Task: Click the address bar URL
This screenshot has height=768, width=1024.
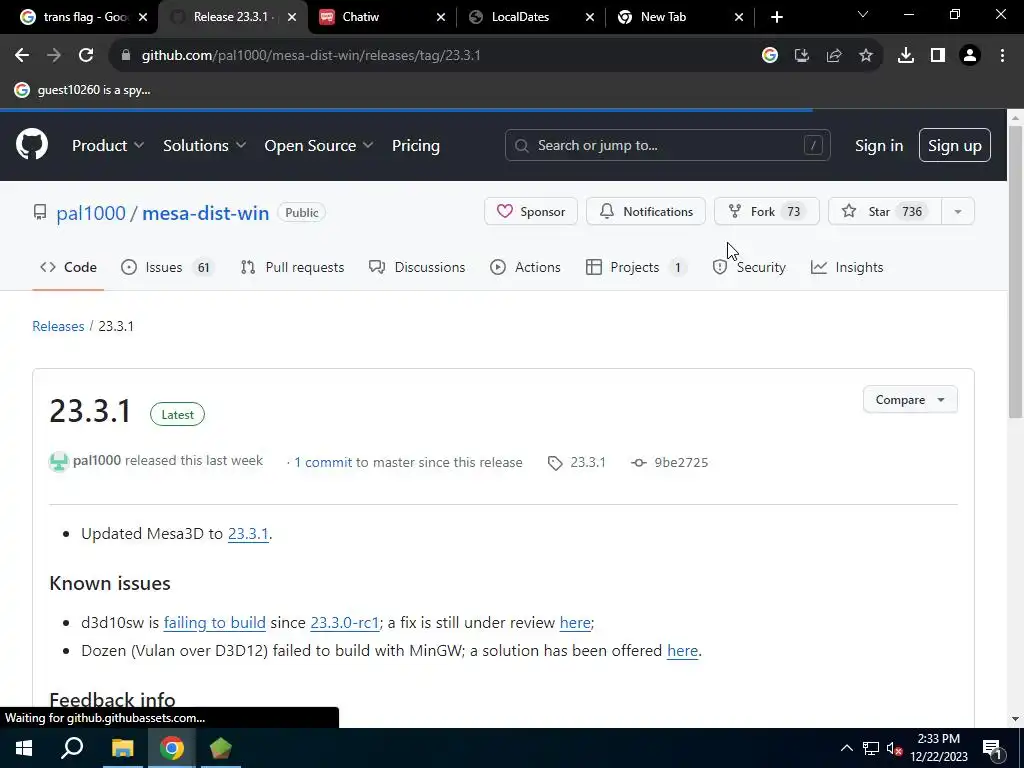Action: [311, 56]
